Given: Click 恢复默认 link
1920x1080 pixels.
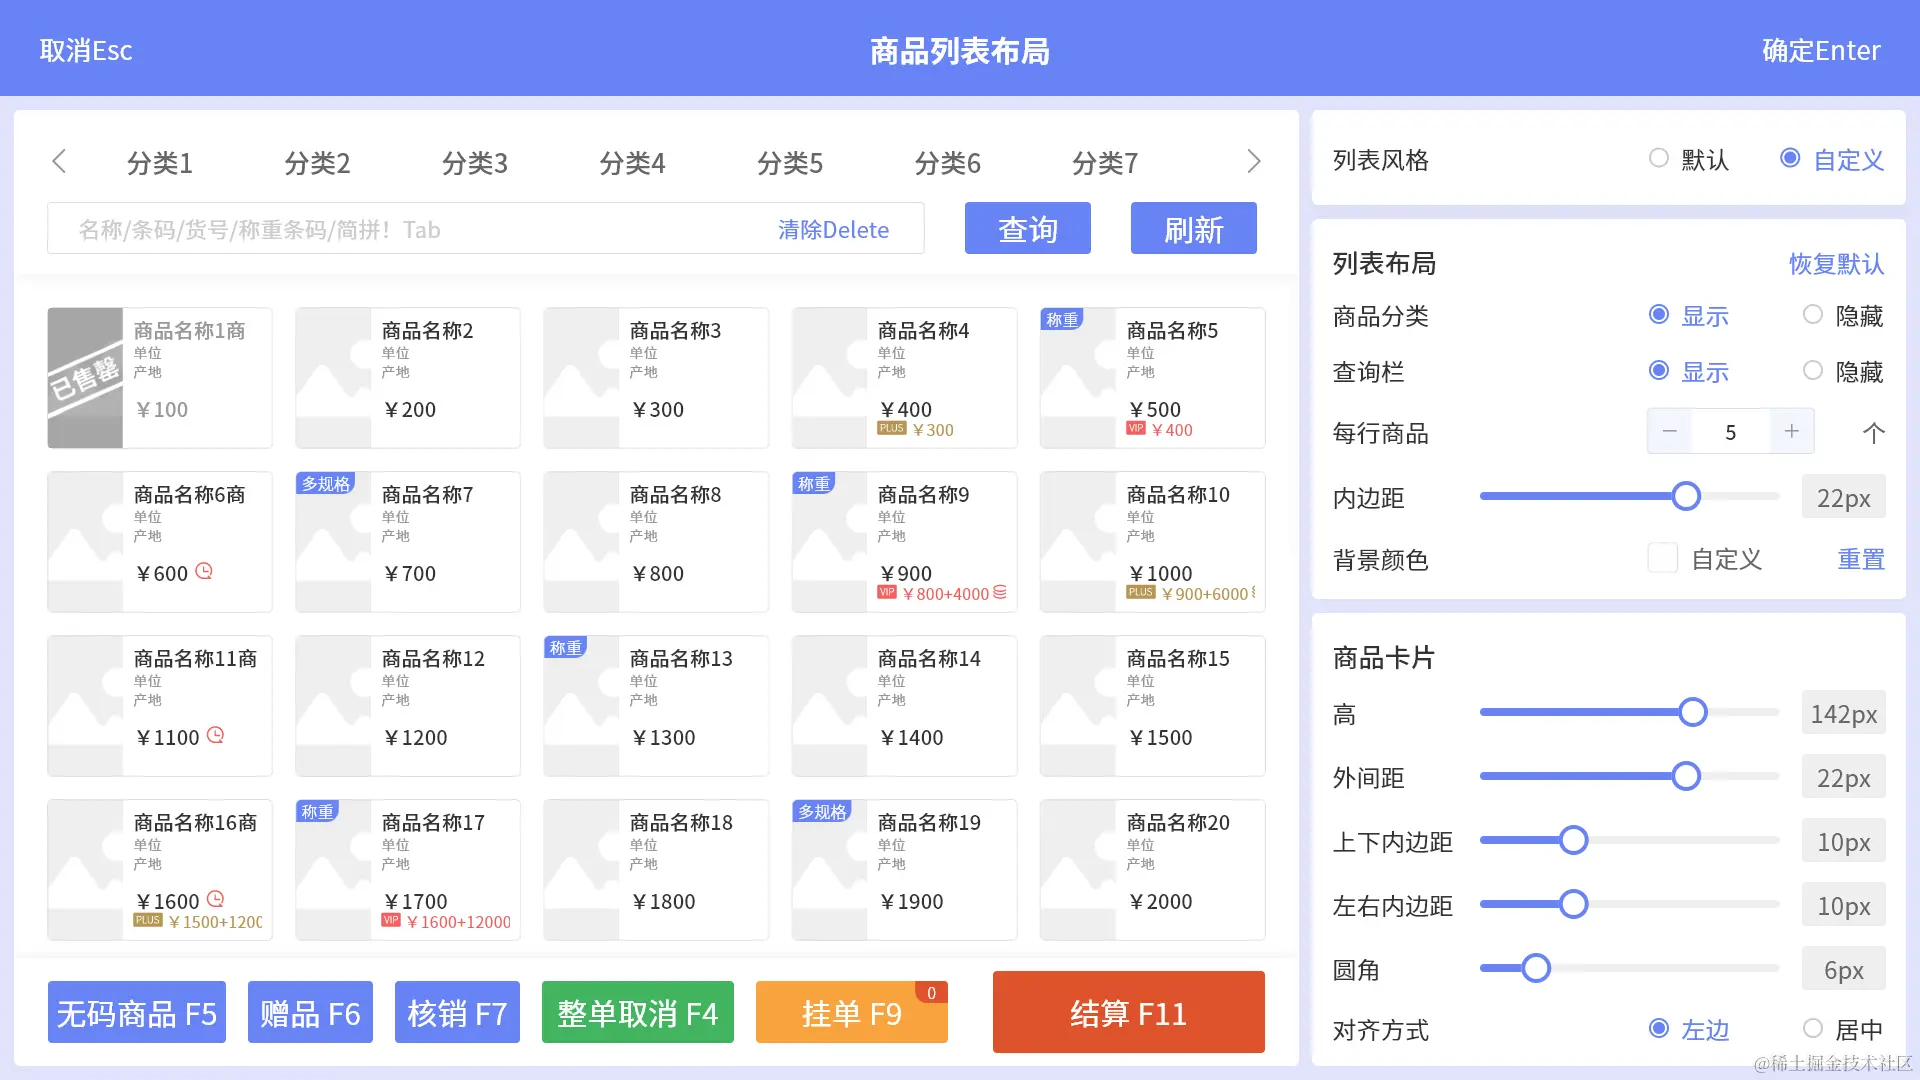Looking at the screenshot, I should 1836,263.
